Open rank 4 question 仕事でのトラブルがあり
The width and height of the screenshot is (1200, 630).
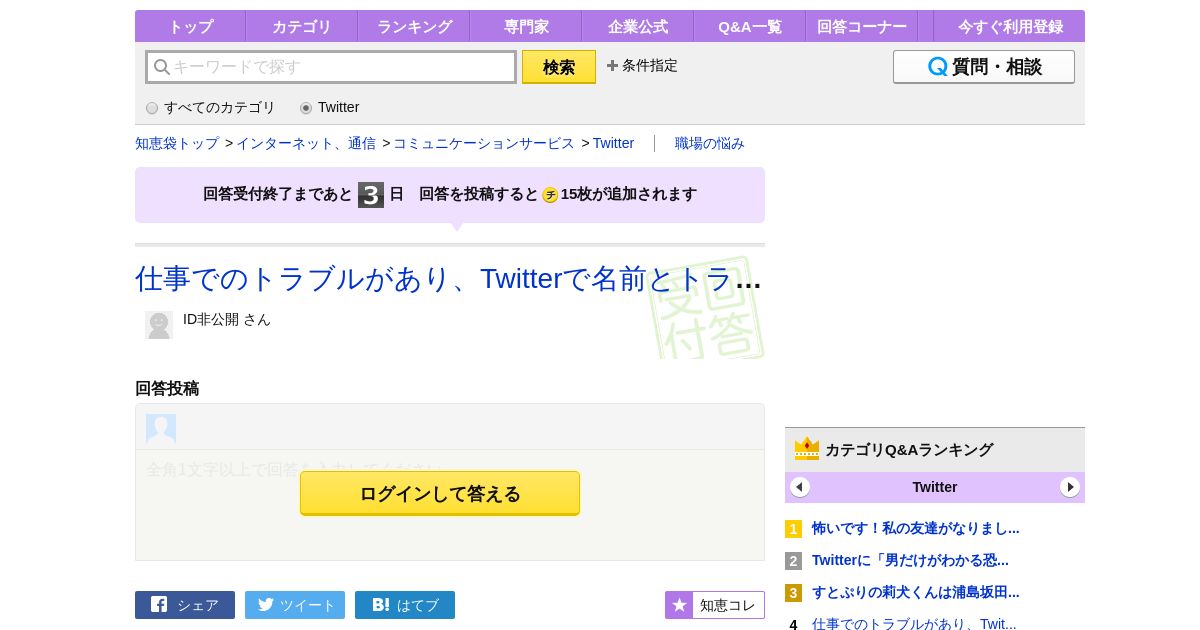[x=914, y=623]
